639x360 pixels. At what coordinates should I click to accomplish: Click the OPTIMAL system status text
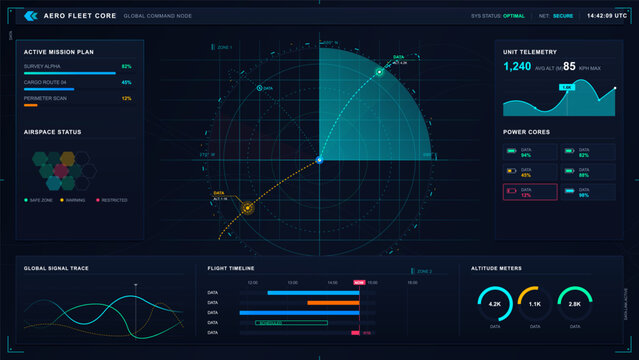point(513,16)
